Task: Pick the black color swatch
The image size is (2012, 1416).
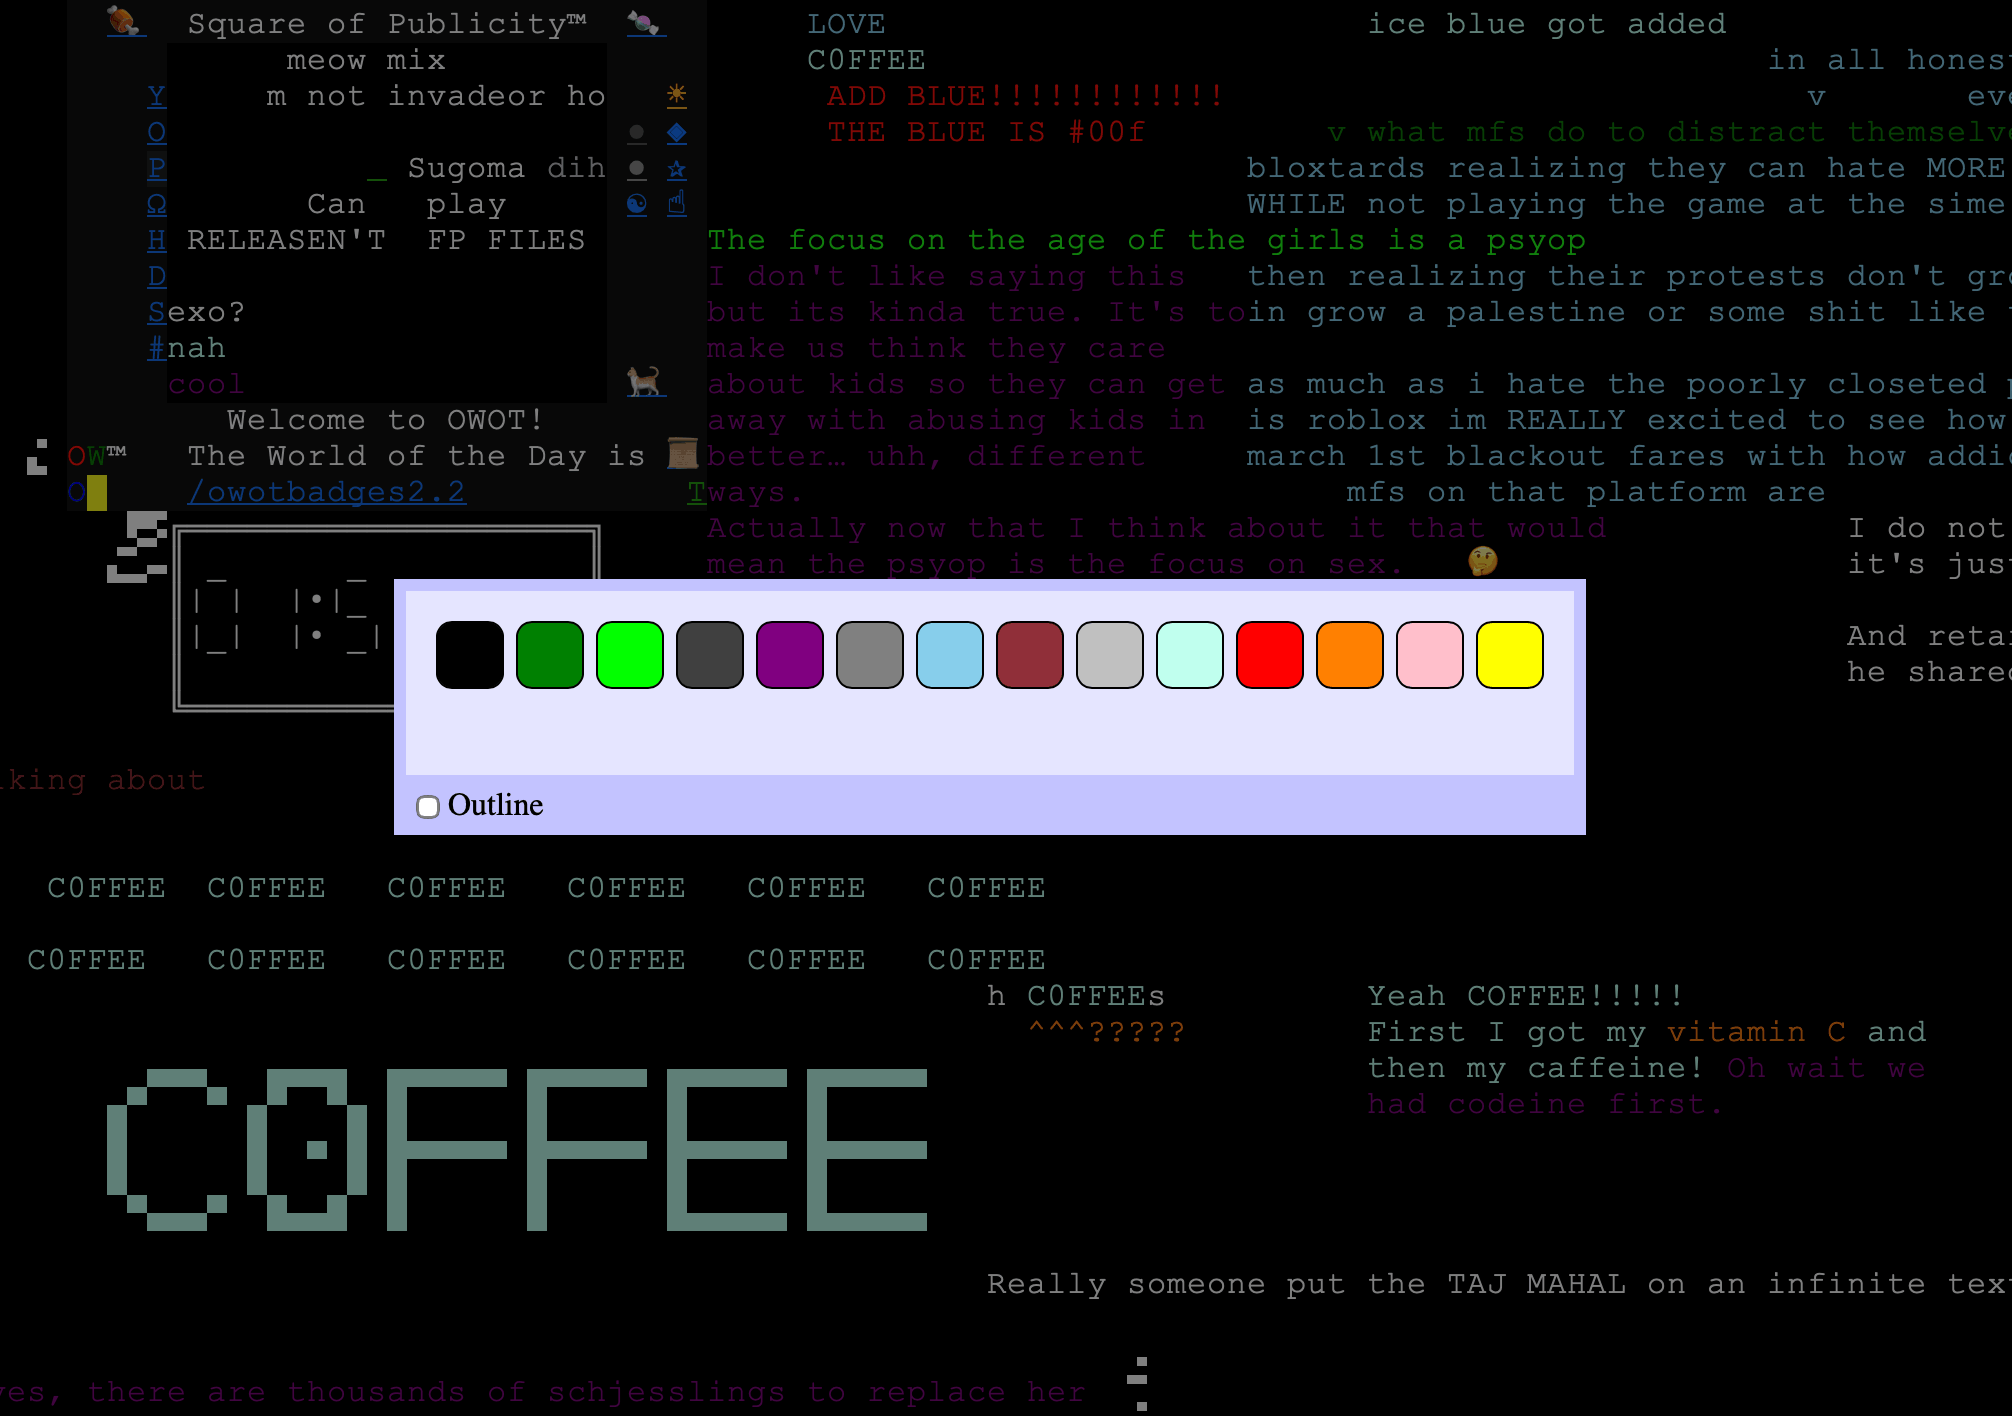Action: point(470,655)
